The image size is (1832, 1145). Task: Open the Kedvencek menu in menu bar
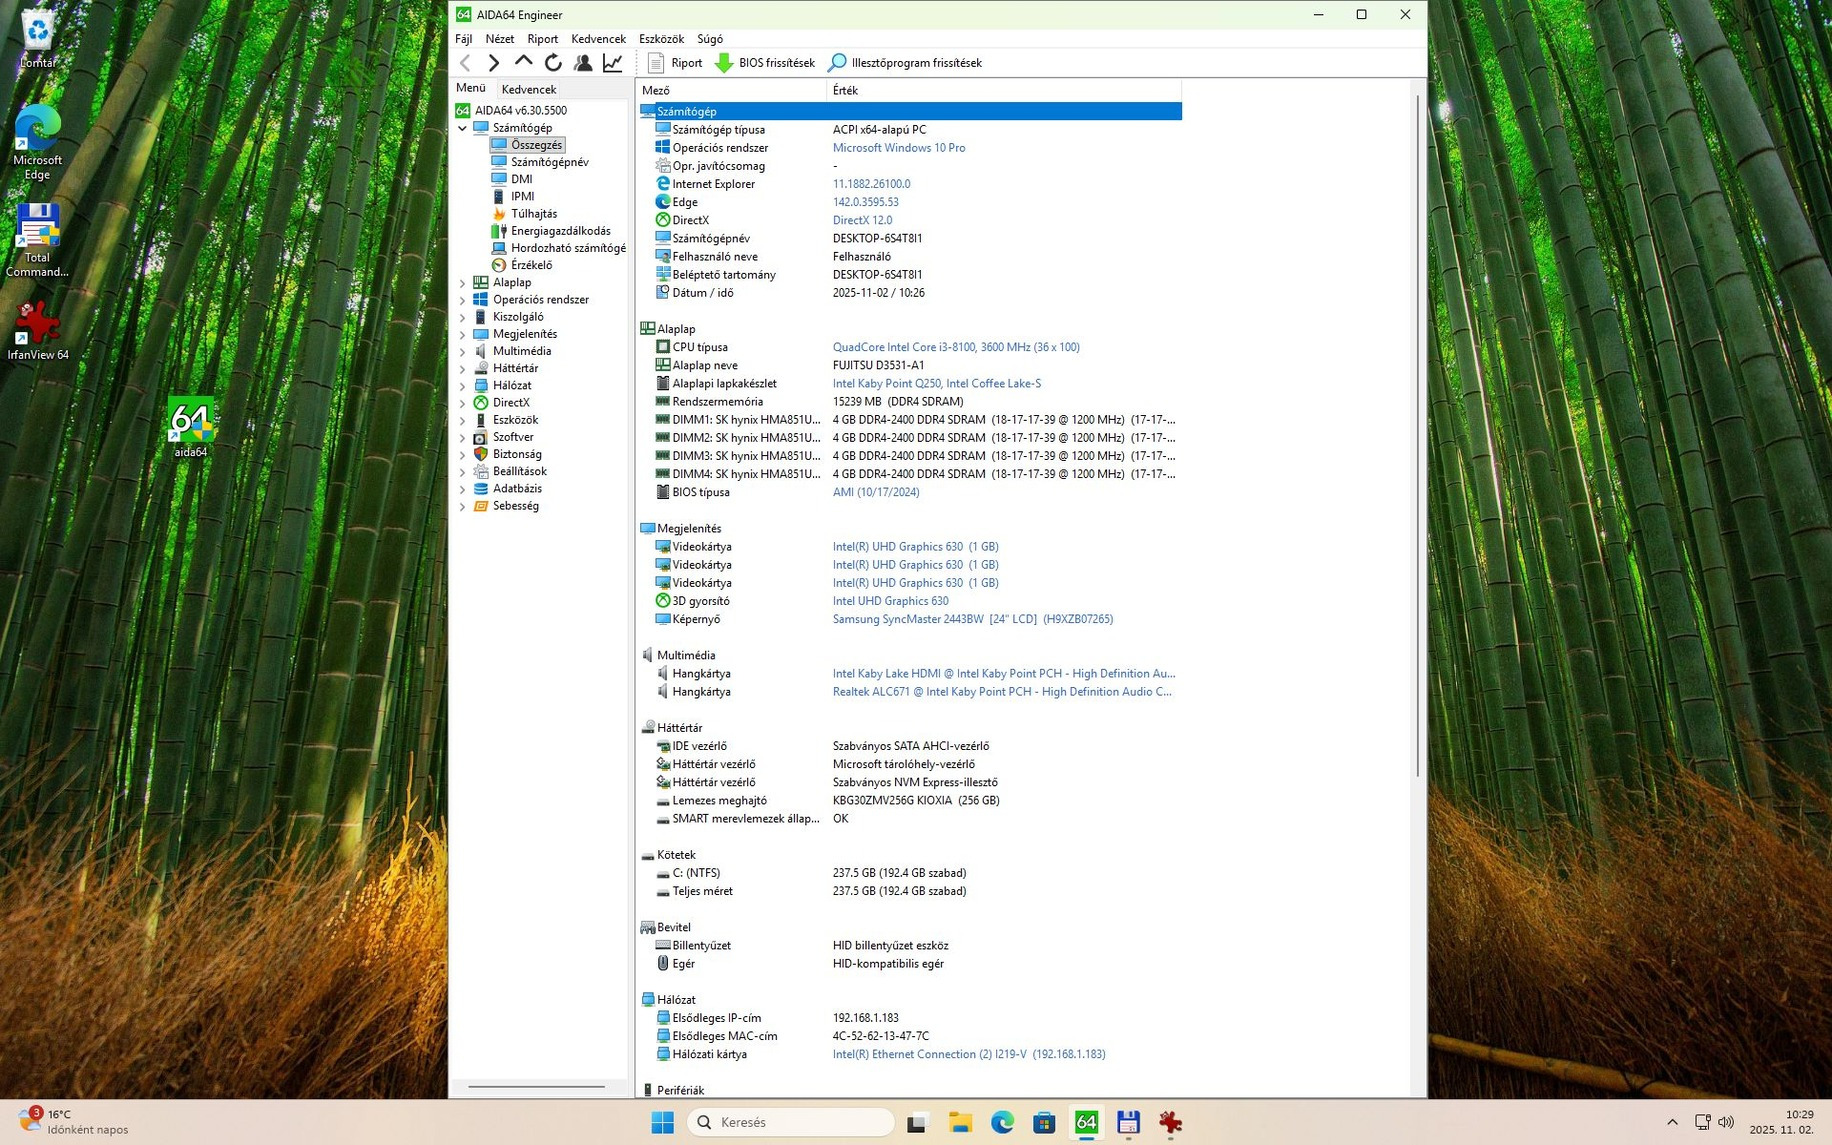pos(598,39)
